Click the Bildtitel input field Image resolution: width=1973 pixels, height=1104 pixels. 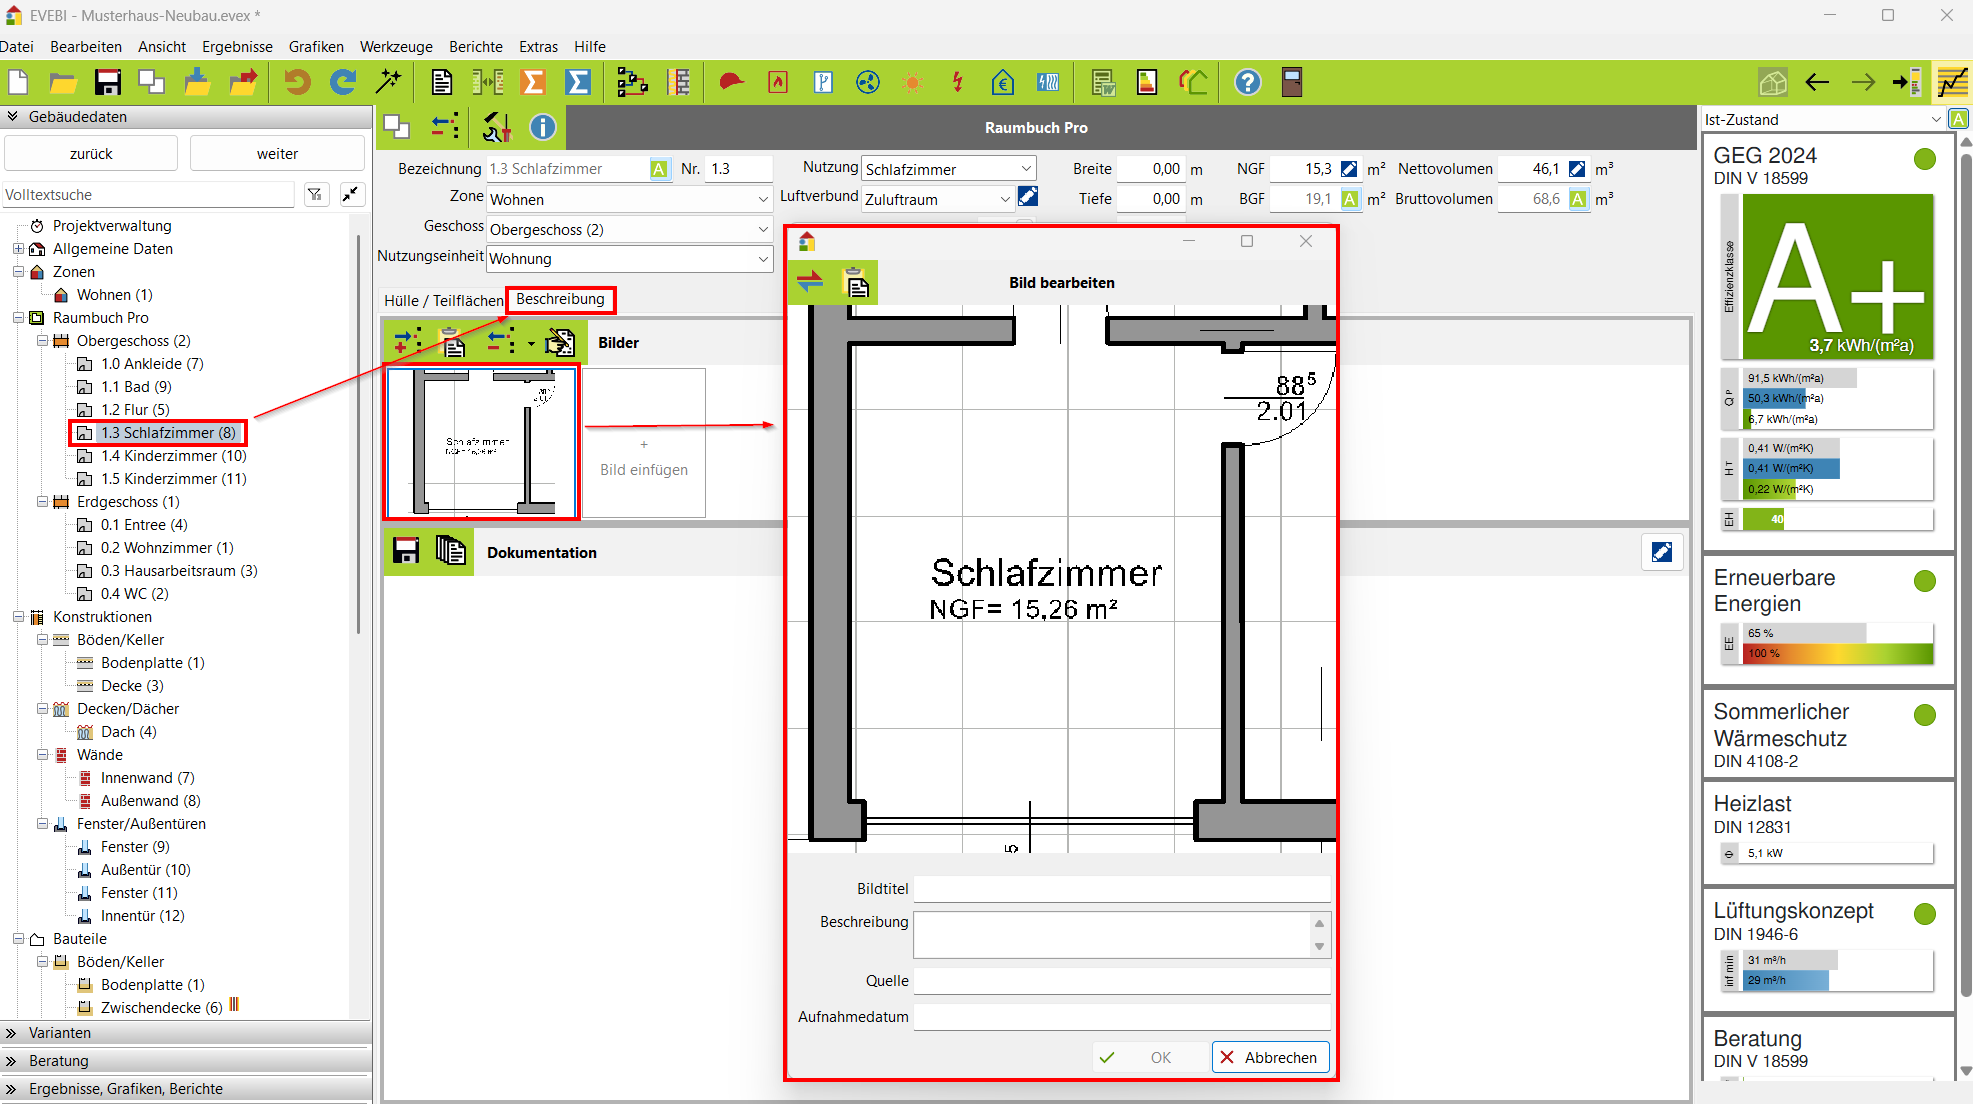[x=1121, y=889]
